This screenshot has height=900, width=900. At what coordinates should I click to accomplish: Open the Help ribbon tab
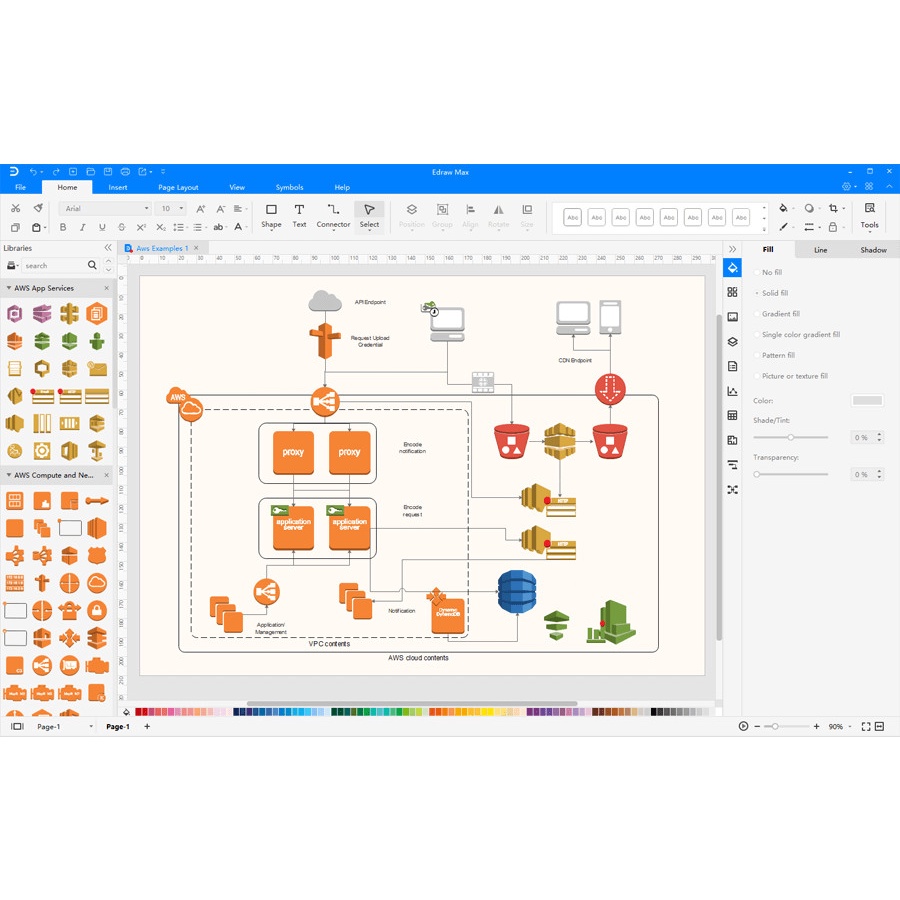[342, 187]
